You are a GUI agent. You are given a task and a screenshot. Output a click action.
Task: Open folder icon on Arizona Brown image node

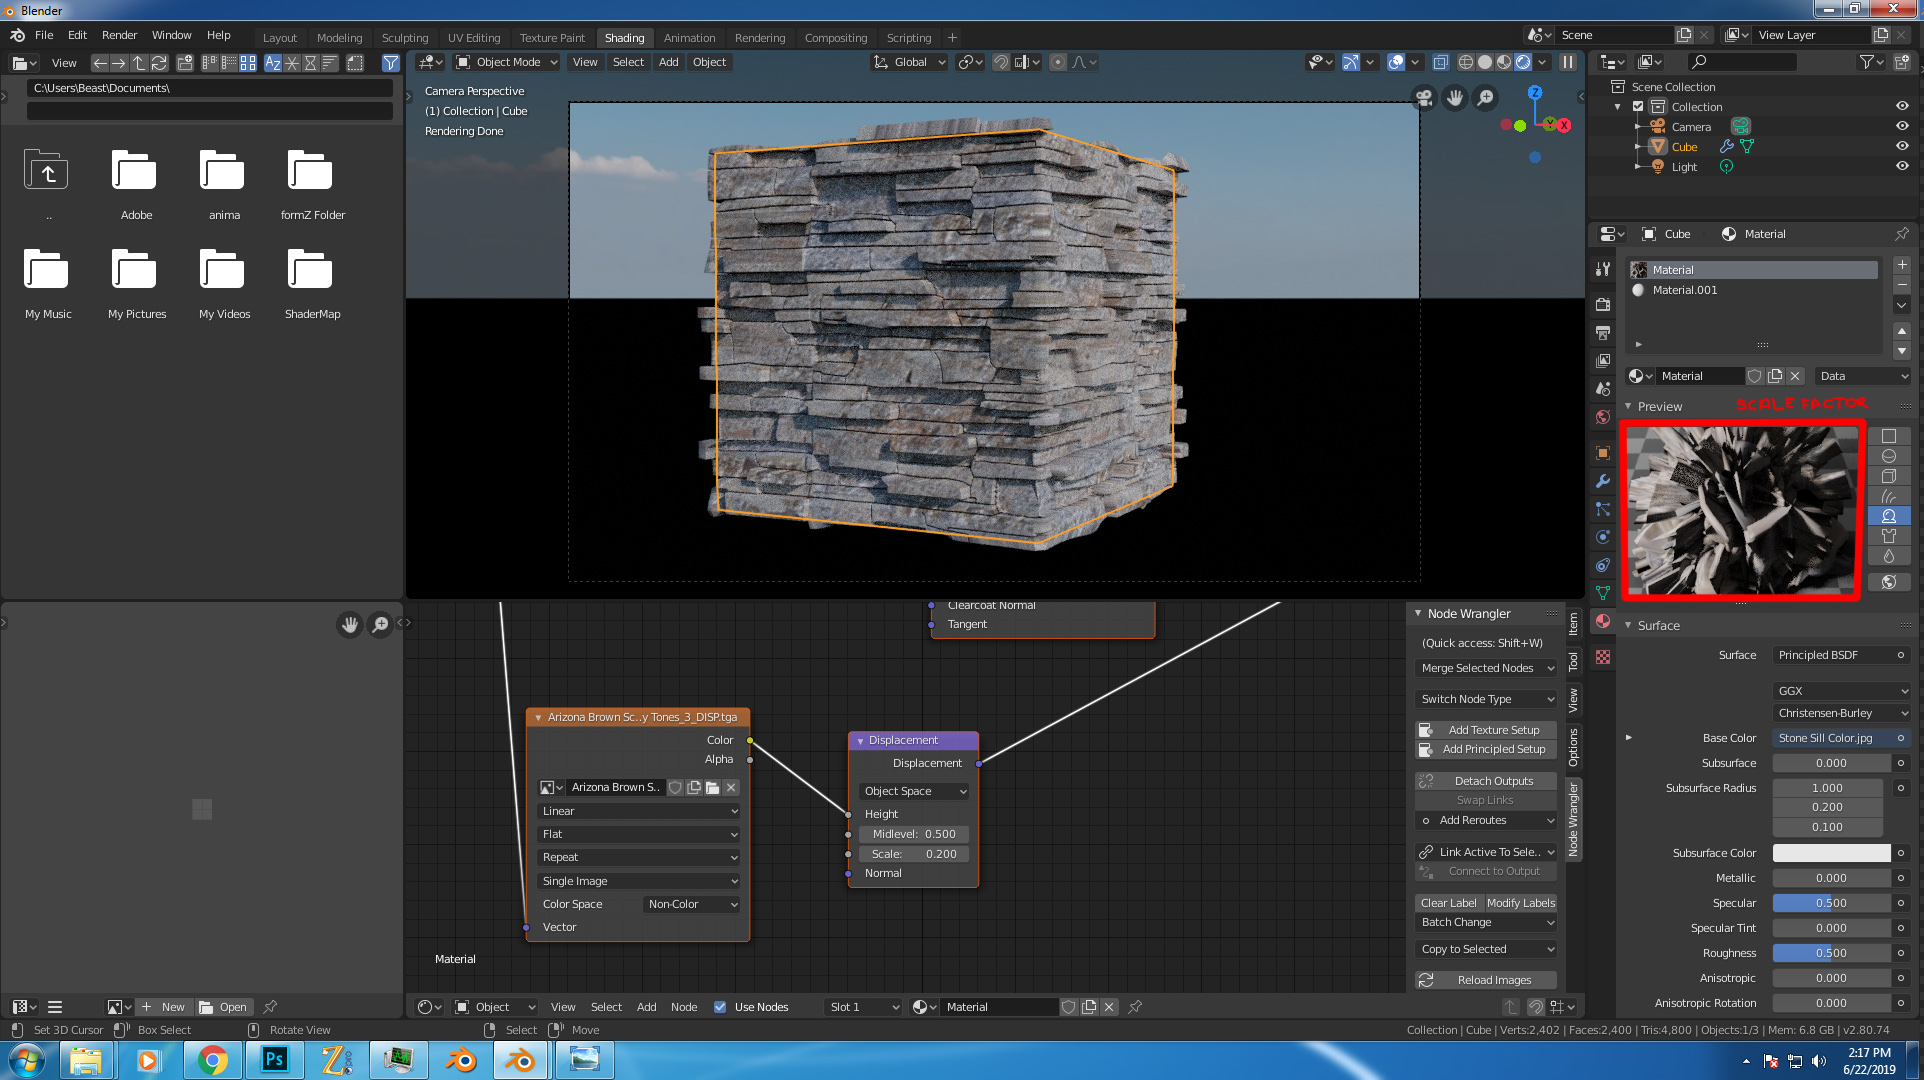[712, 788]
